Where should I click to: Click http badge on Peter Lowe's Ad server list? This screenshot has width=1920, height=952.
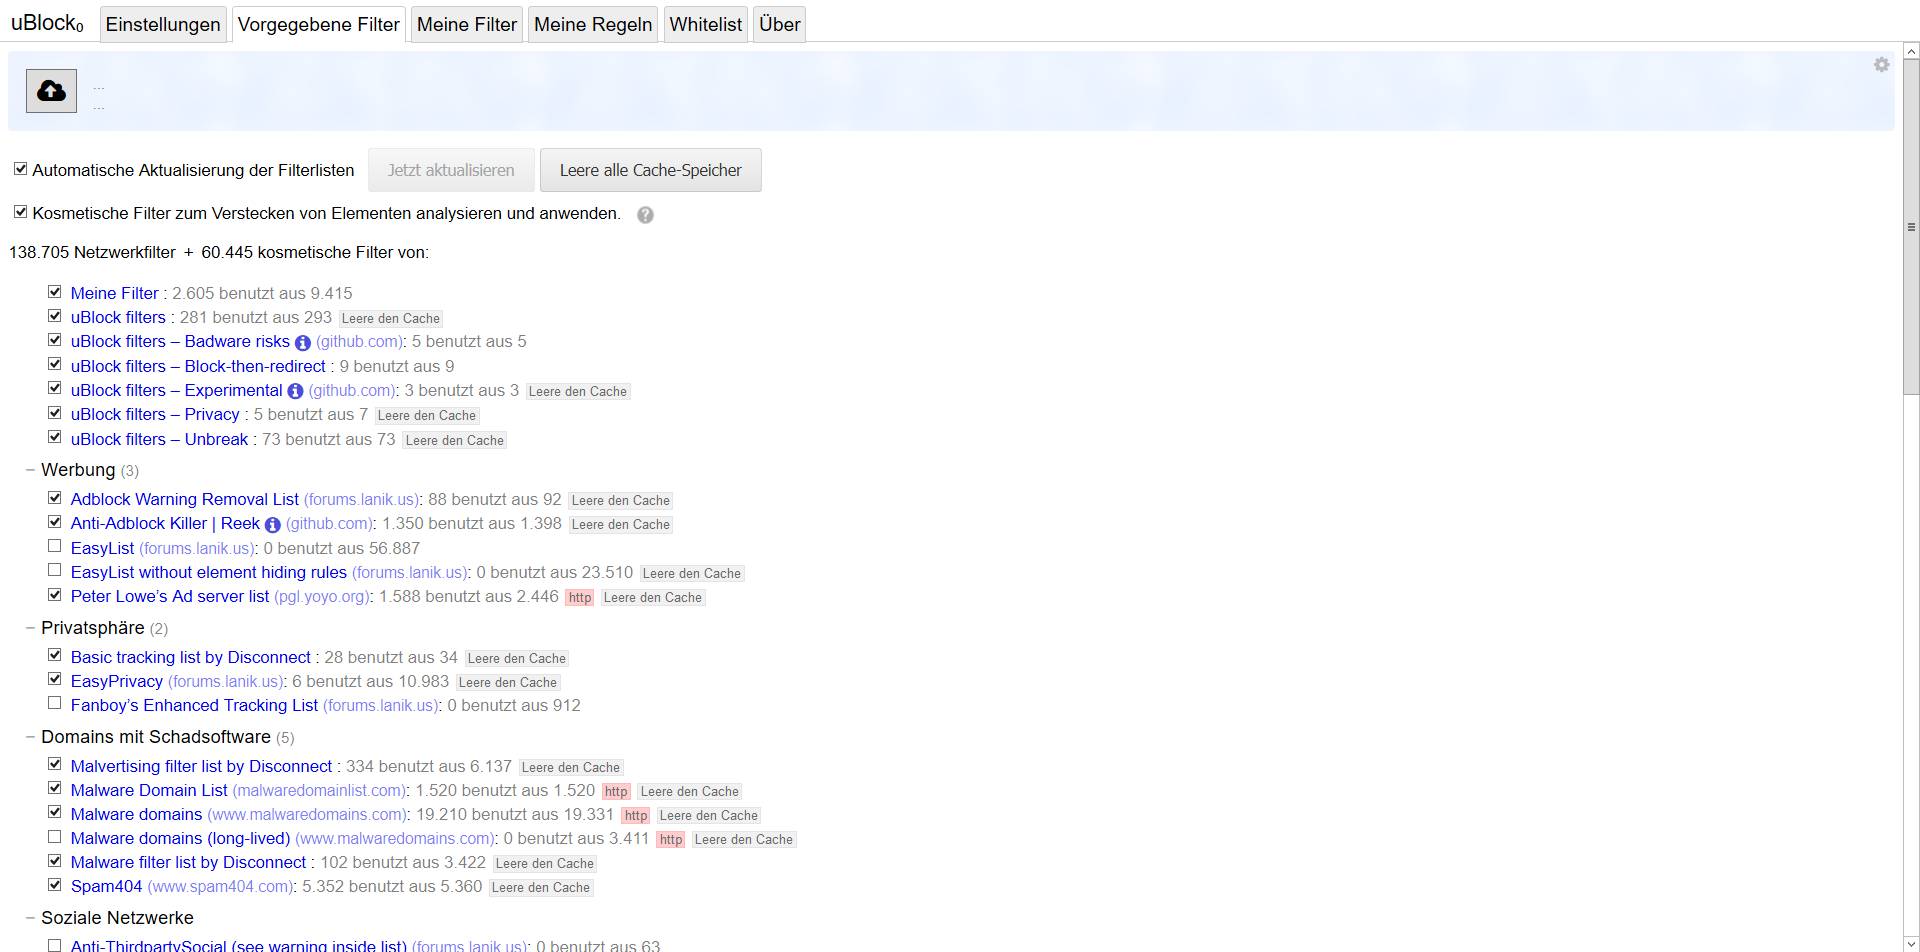click(x=580, y=598)
